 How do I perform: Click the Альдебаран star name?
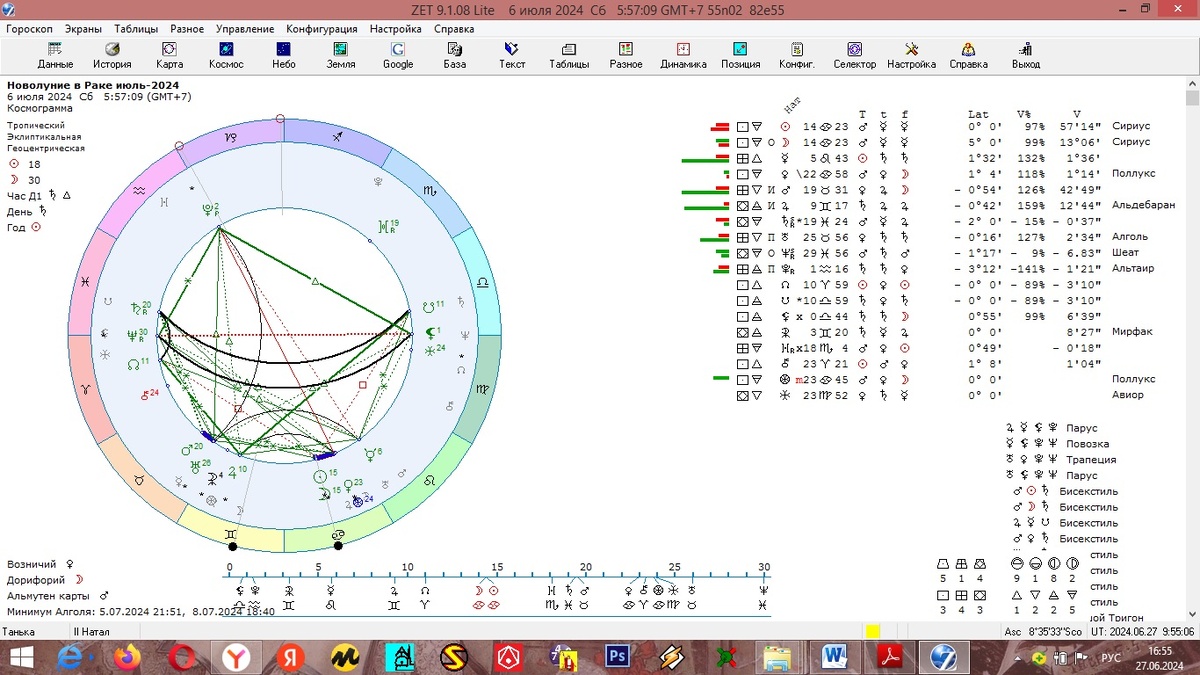pyautogui.click(x=1143, y=206)
